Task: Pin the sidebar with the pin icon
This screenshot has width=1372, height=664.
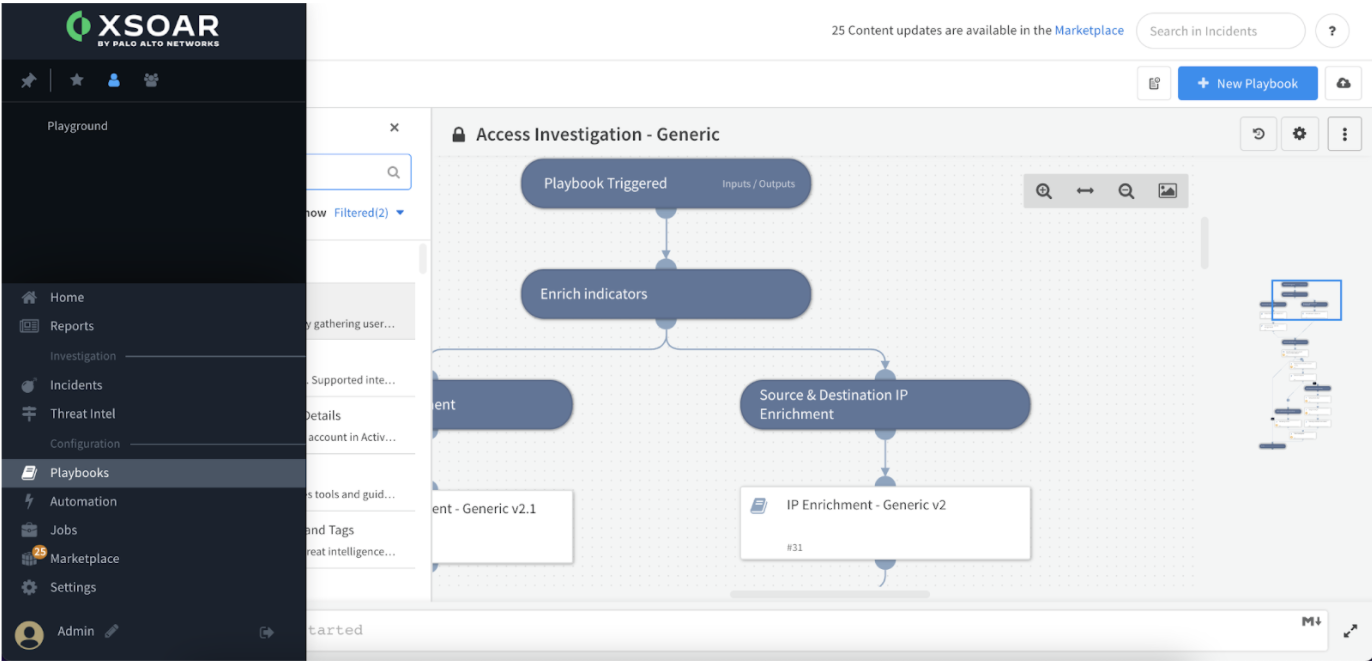Action: click(x=28, y=81)
